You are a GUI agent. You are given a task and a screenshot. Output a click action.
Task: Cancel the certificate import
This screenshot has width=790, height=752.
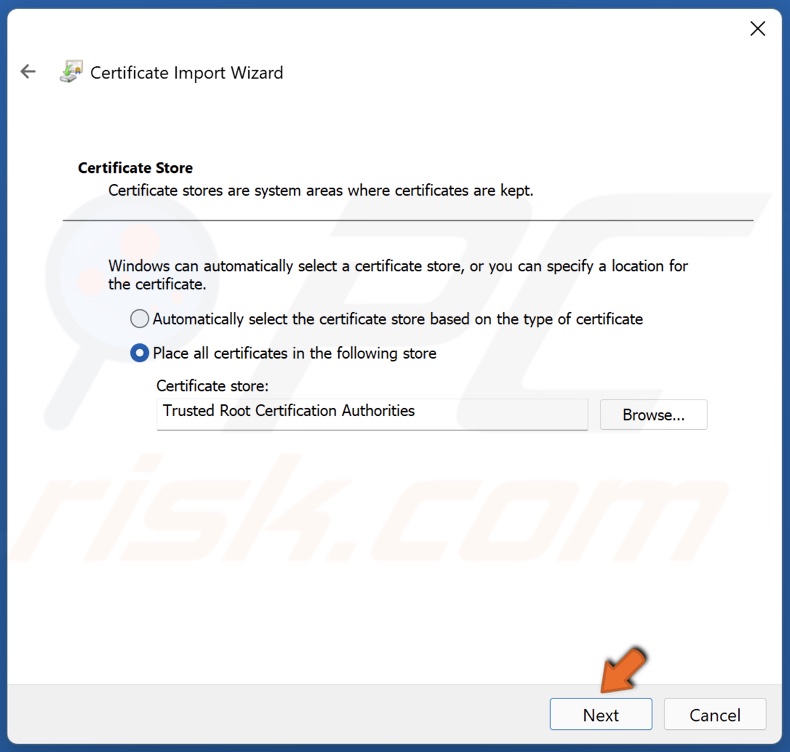[x=715, y=715]
